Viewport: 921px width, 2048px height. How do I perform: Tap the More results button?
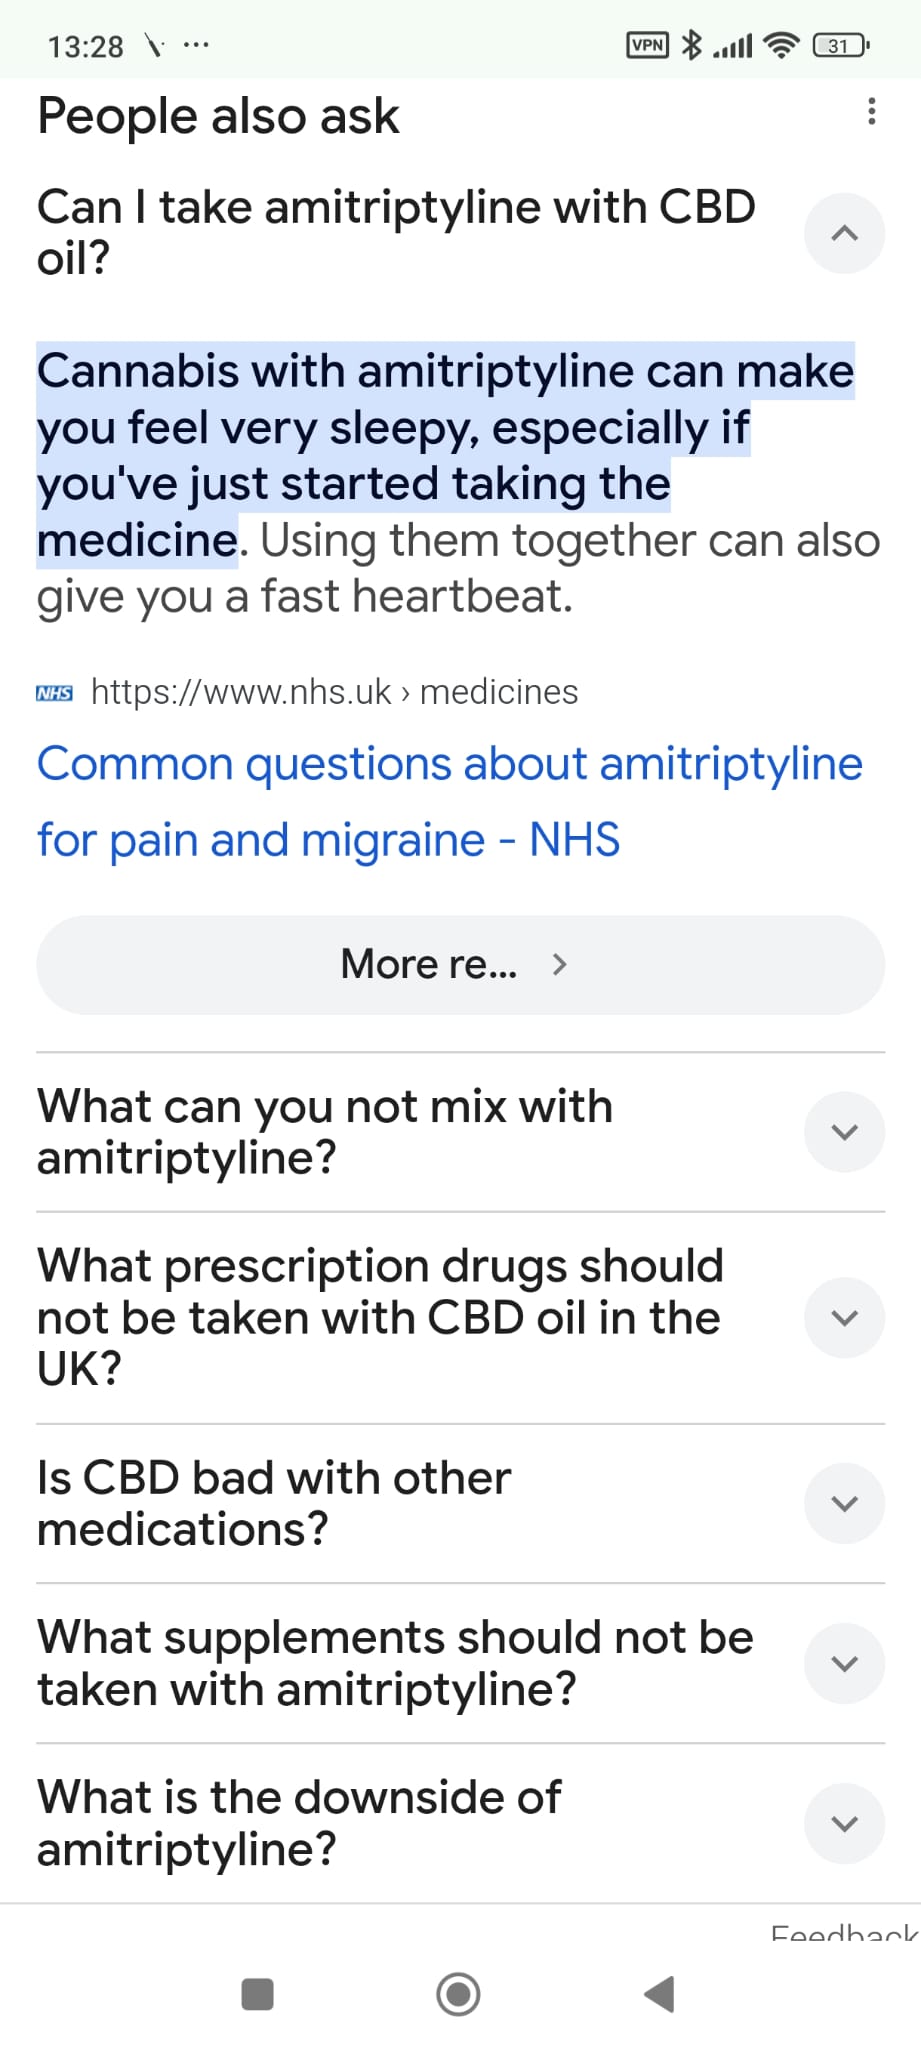tap(460, 965)
